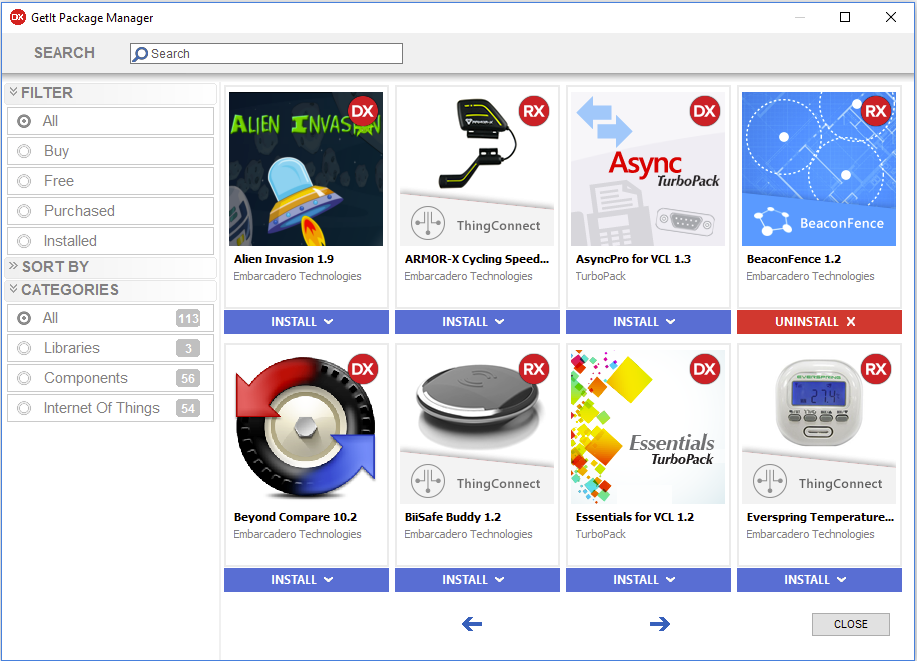Click the DX badge on Beyond Compare
Viewport: 917px width, 661px height.
coord(363,369)
